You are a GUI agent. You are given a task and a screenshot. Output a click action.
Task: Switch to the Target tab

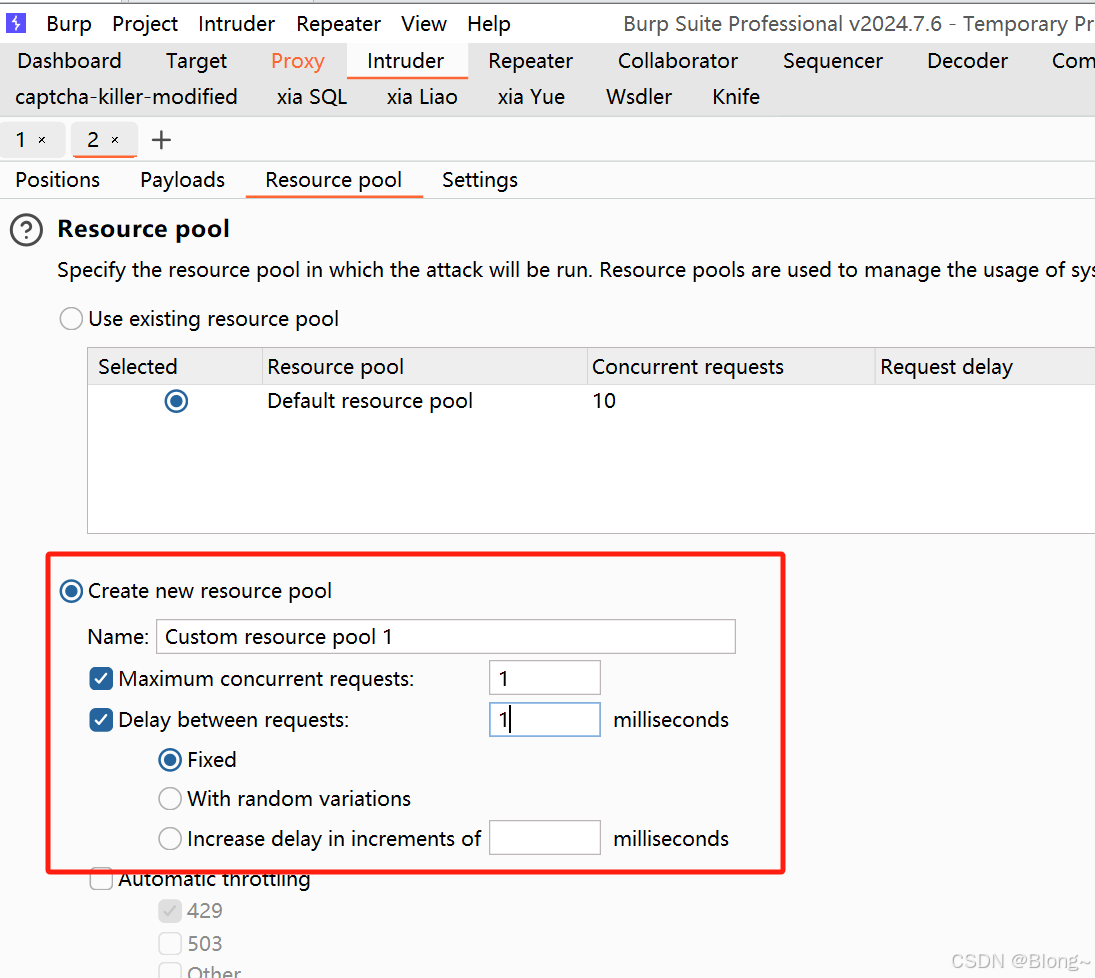click(196, 61)
